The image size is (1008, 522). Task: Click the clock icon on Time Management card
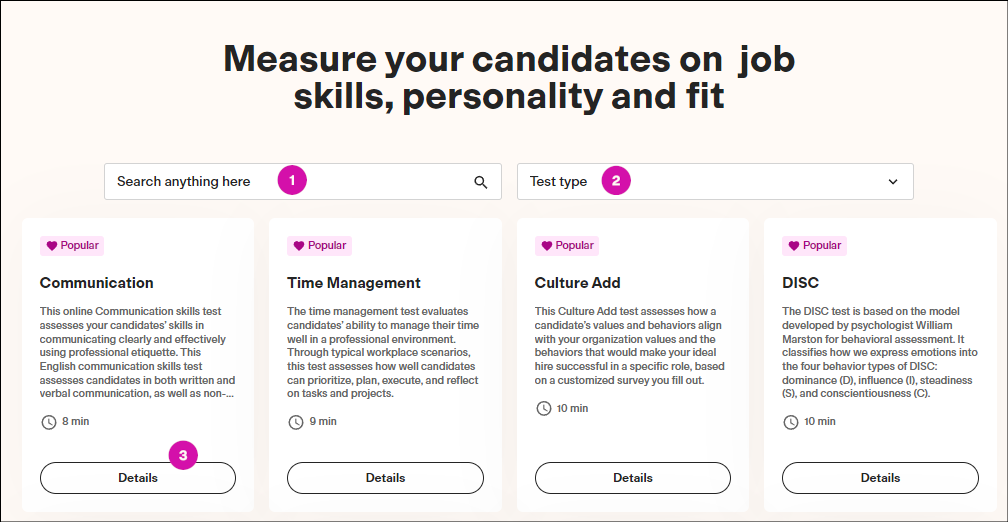[x=295, y=422]
